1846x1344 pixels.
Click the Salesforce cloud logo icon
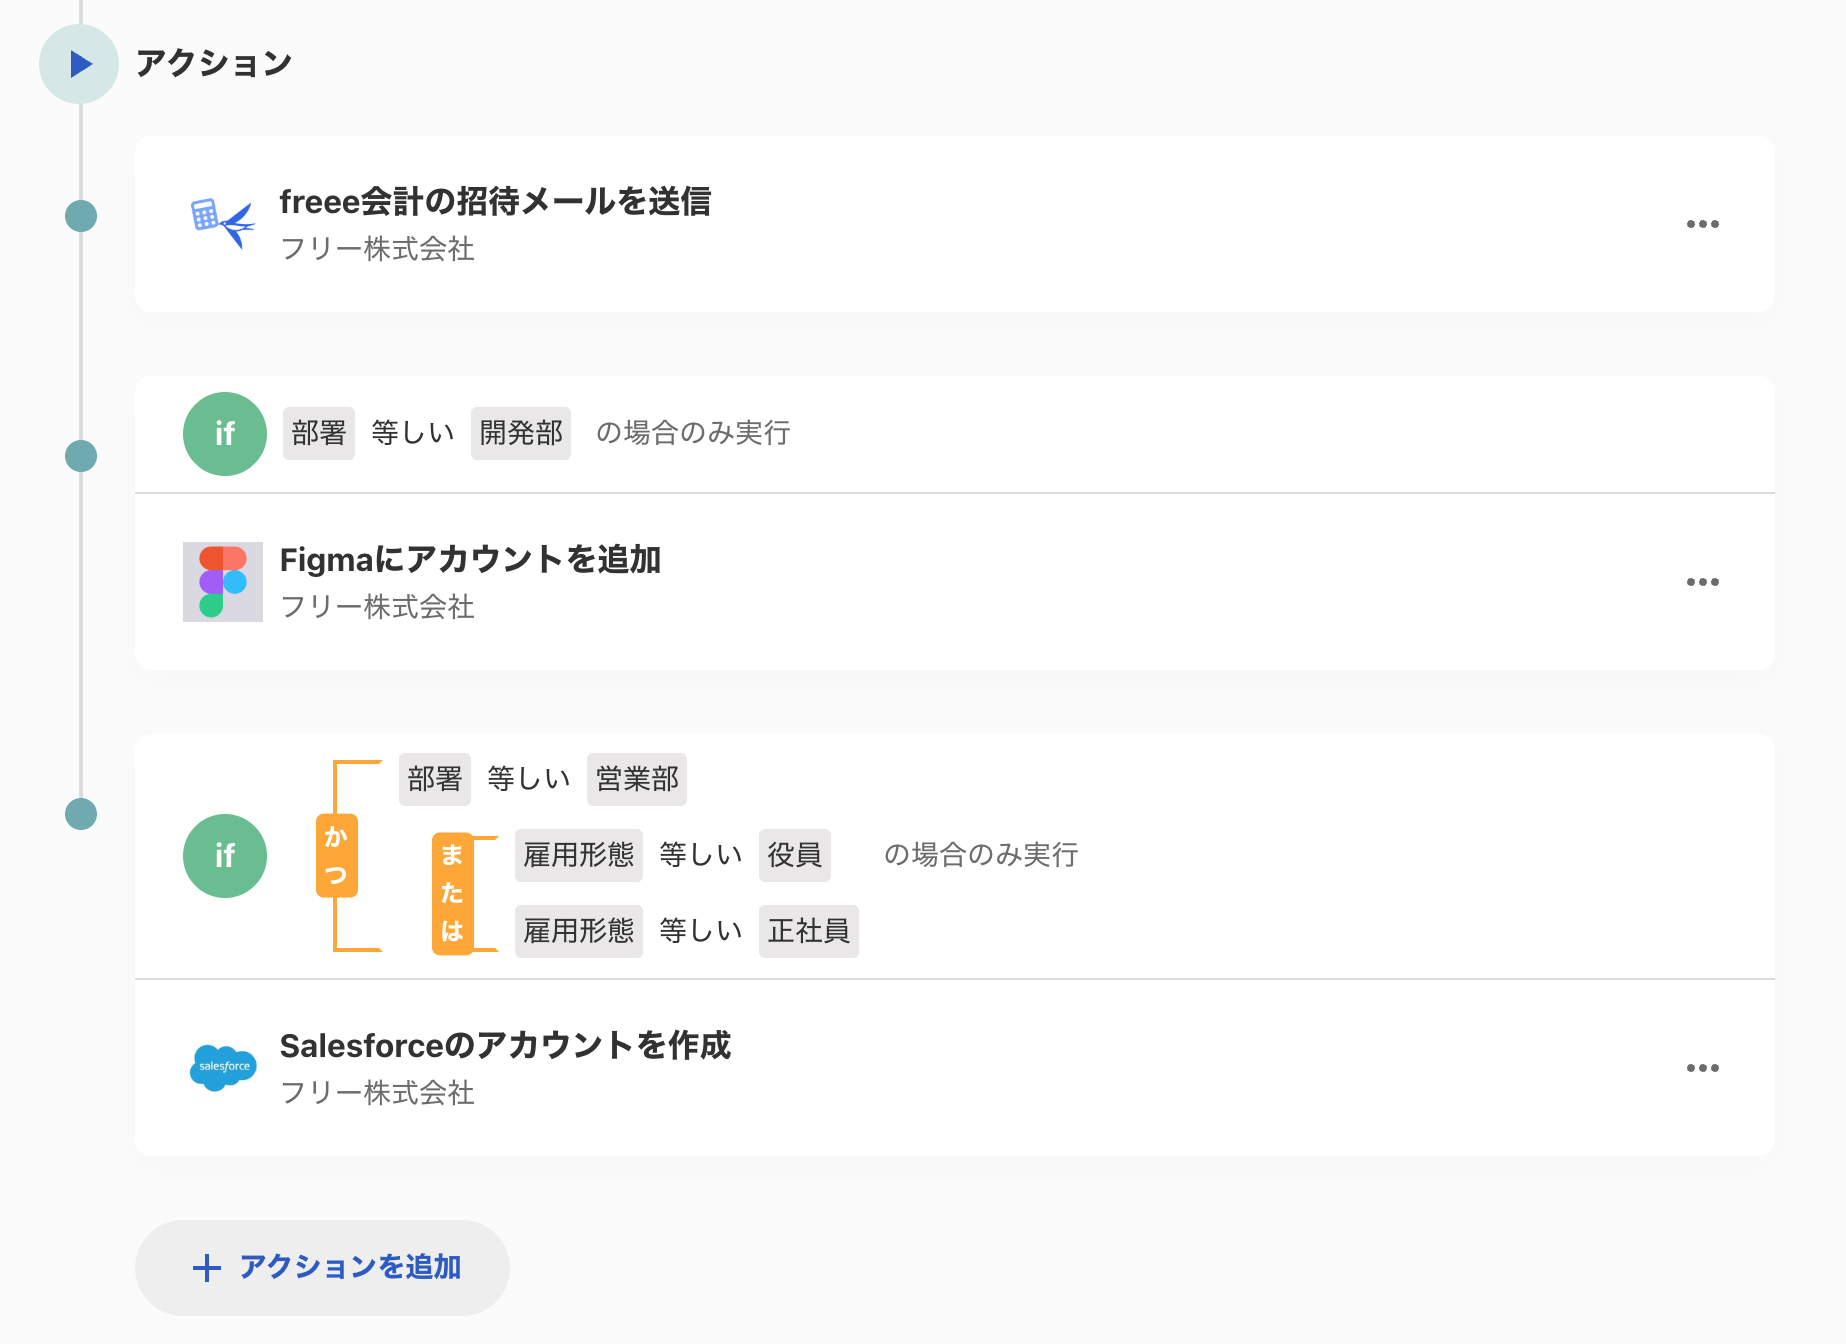pos(223,1067)
